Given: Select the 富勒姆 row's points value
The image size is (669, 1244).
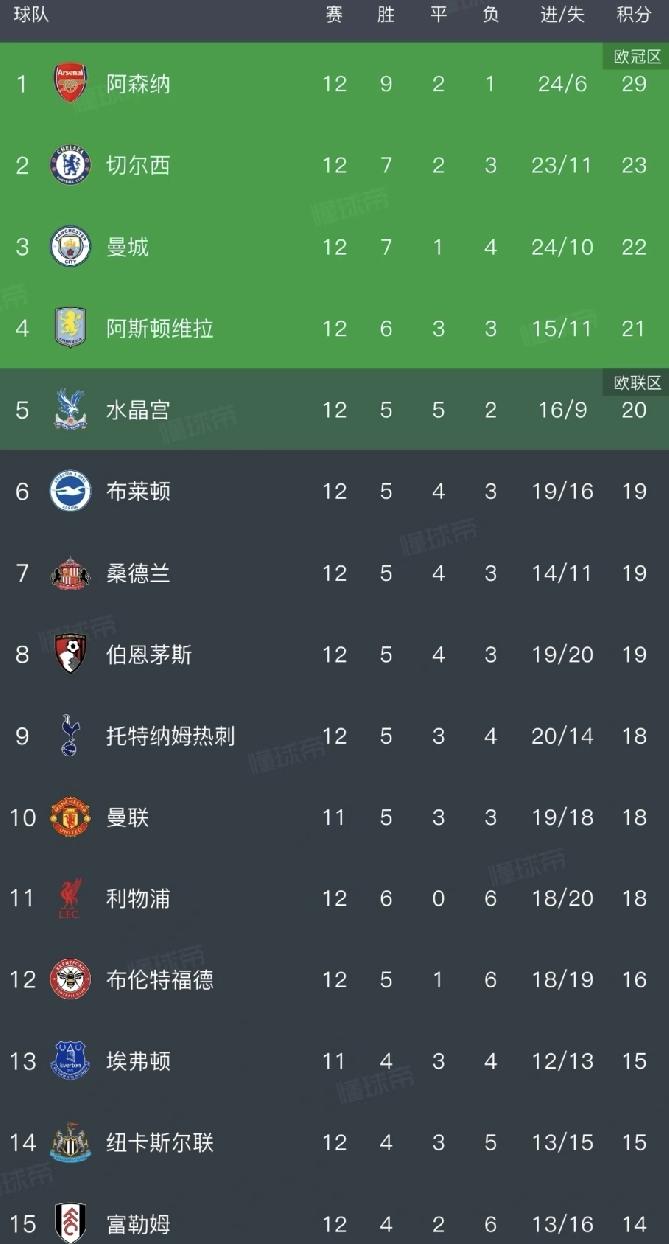Looking at the screenshot, I should click(634, 1224).
